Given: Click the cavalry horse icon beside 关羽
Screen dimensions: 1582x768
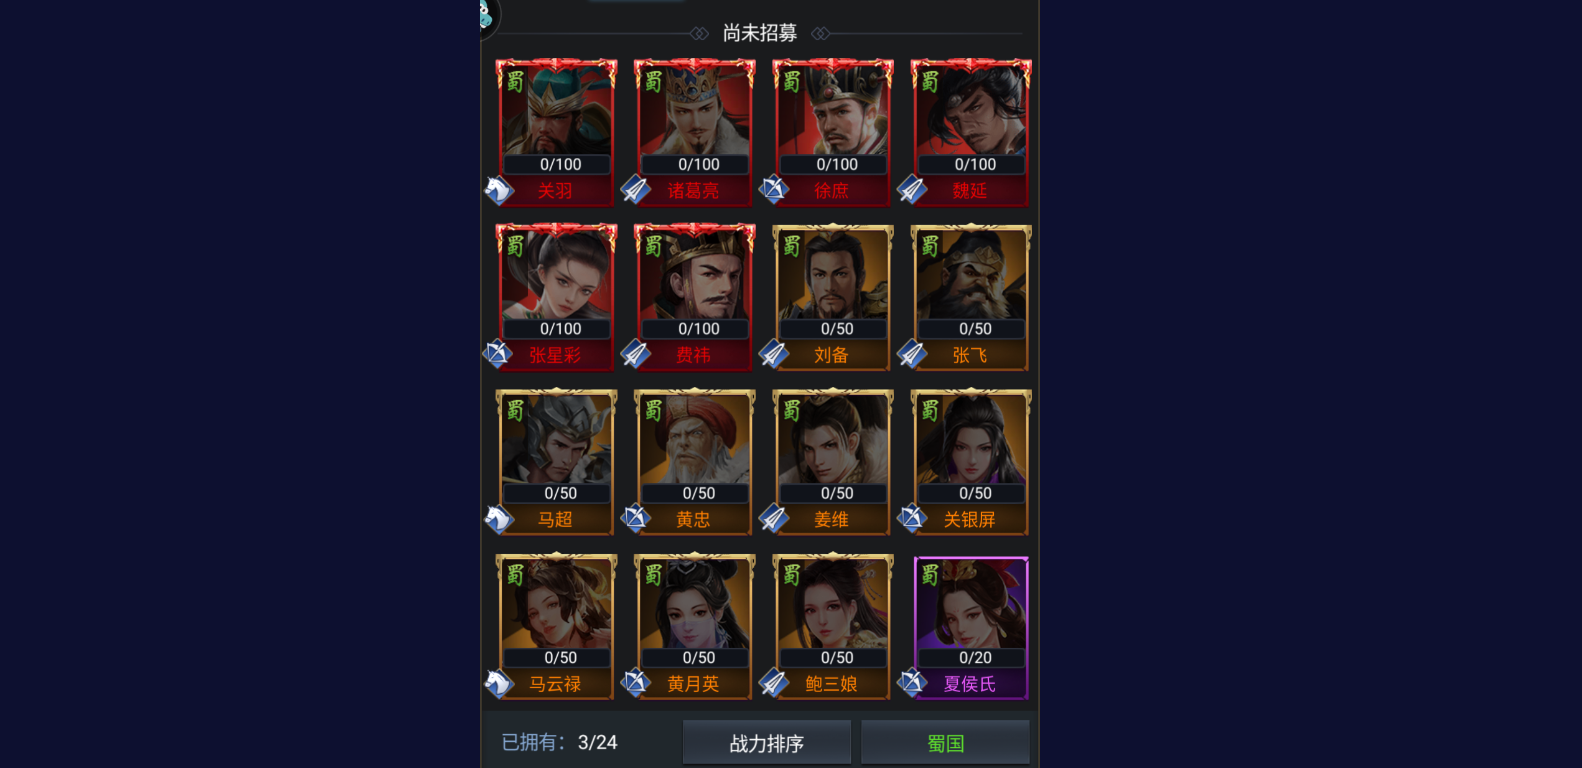Looking at the screenshot, I should tap(498, 189).
